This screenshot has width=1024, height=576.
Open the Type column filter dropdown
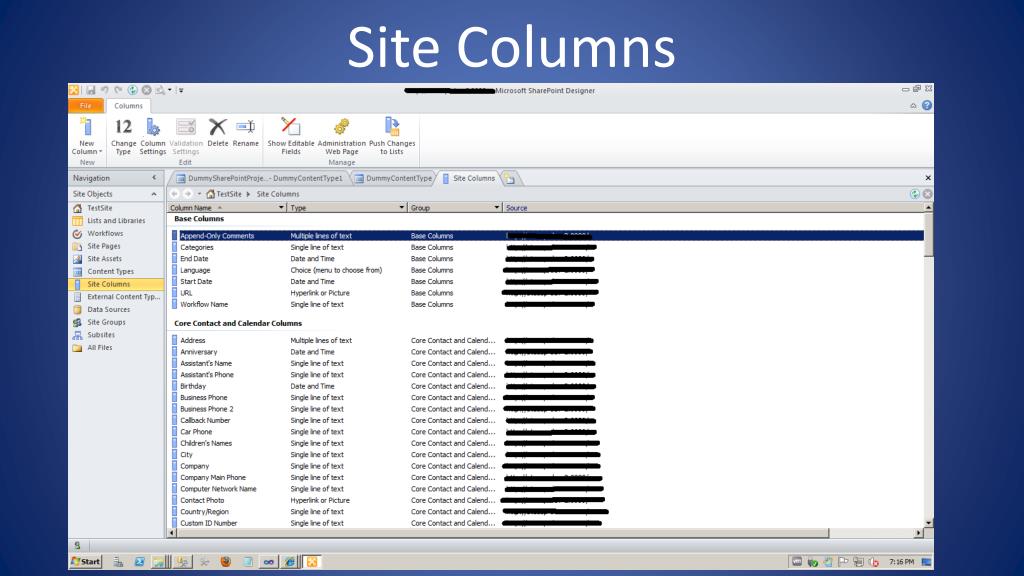[401, 208]
